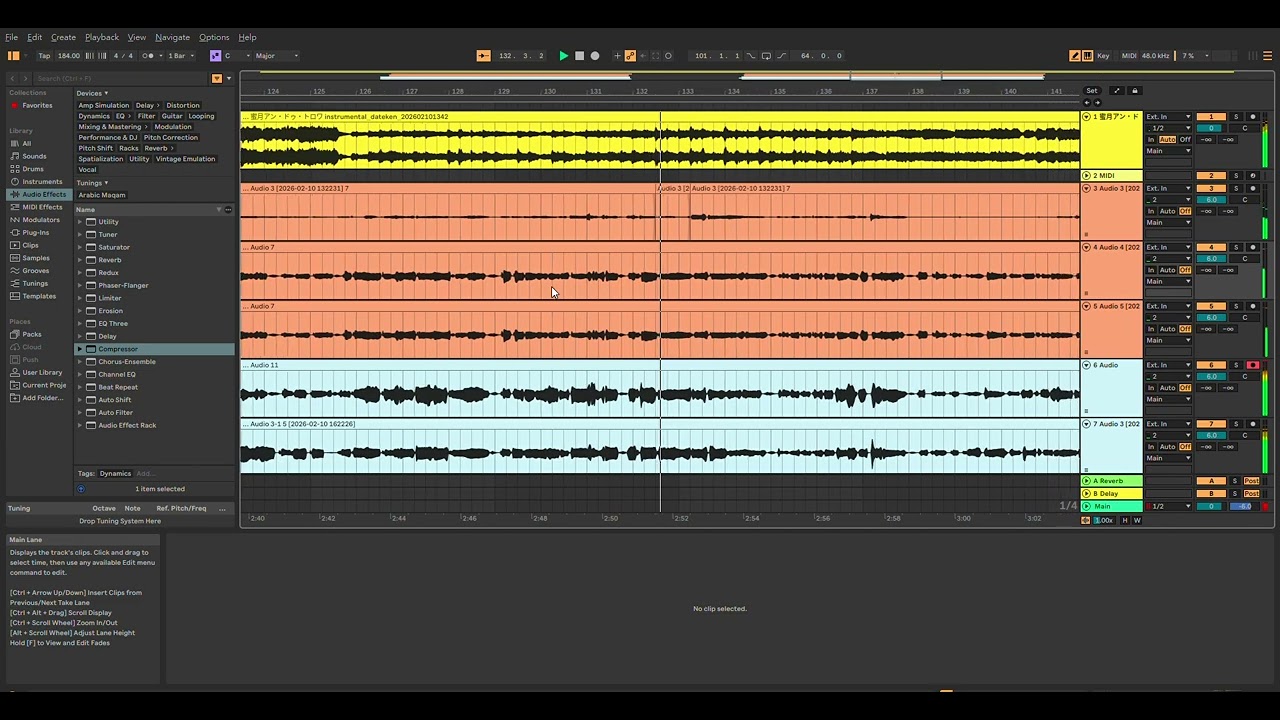The height and width of the screenshot is (720, 1280).
Task: Click the Set locator button
Action: pyautogui.click(x=1092, y=91)
